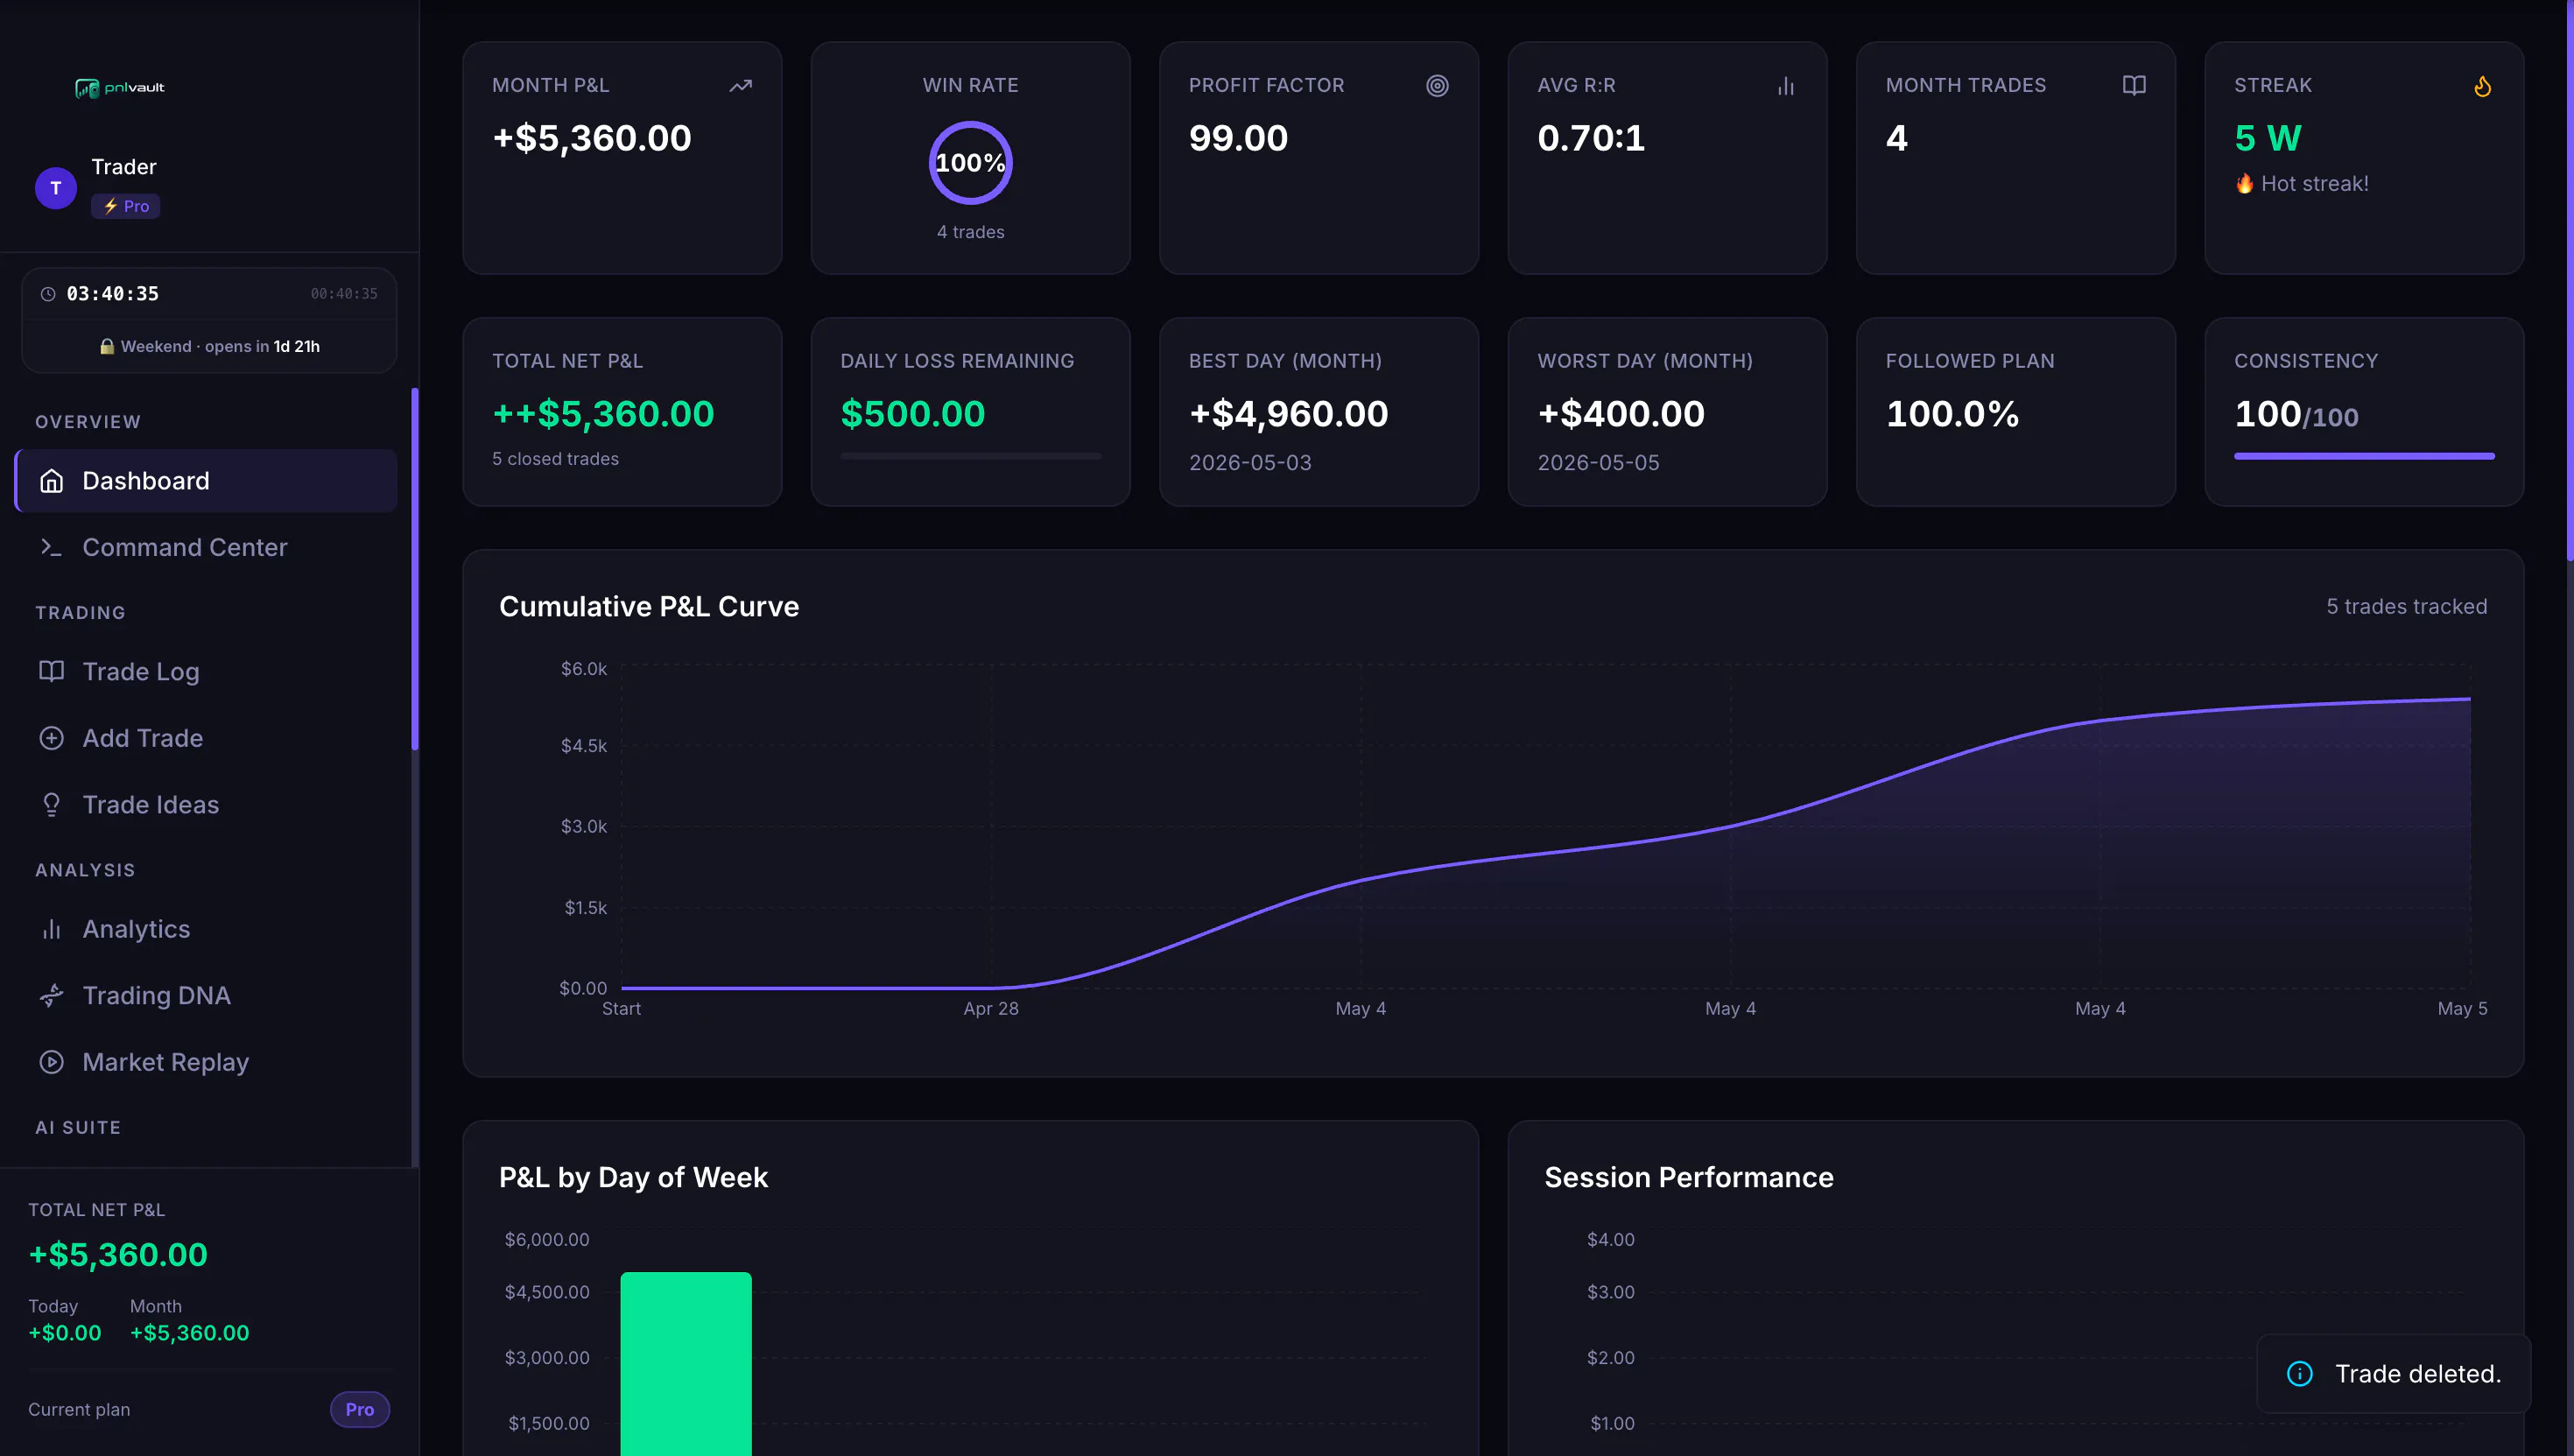Click the Command Center terminal icon
2574x1456 pixels.
51,547
